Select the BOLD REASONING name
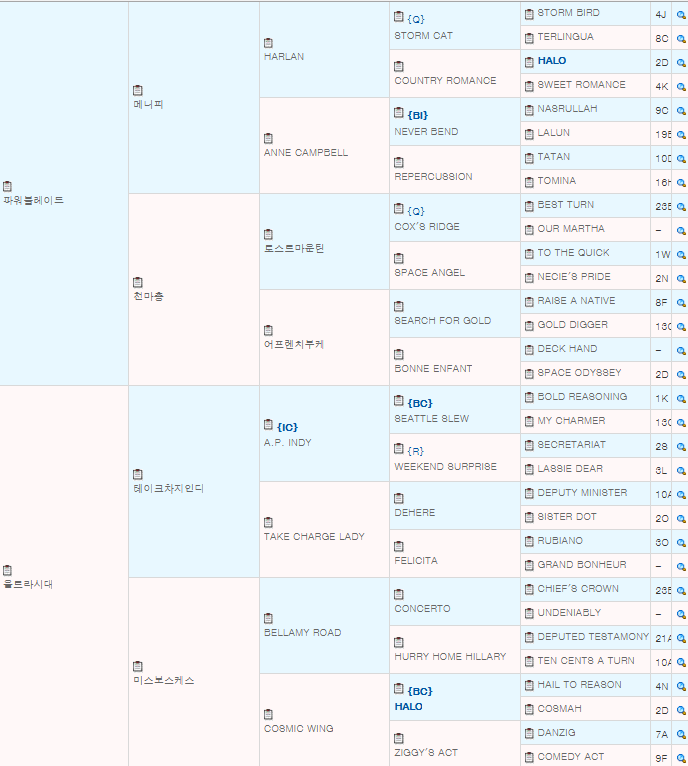The image size is (688, 766). coord(582,397)
